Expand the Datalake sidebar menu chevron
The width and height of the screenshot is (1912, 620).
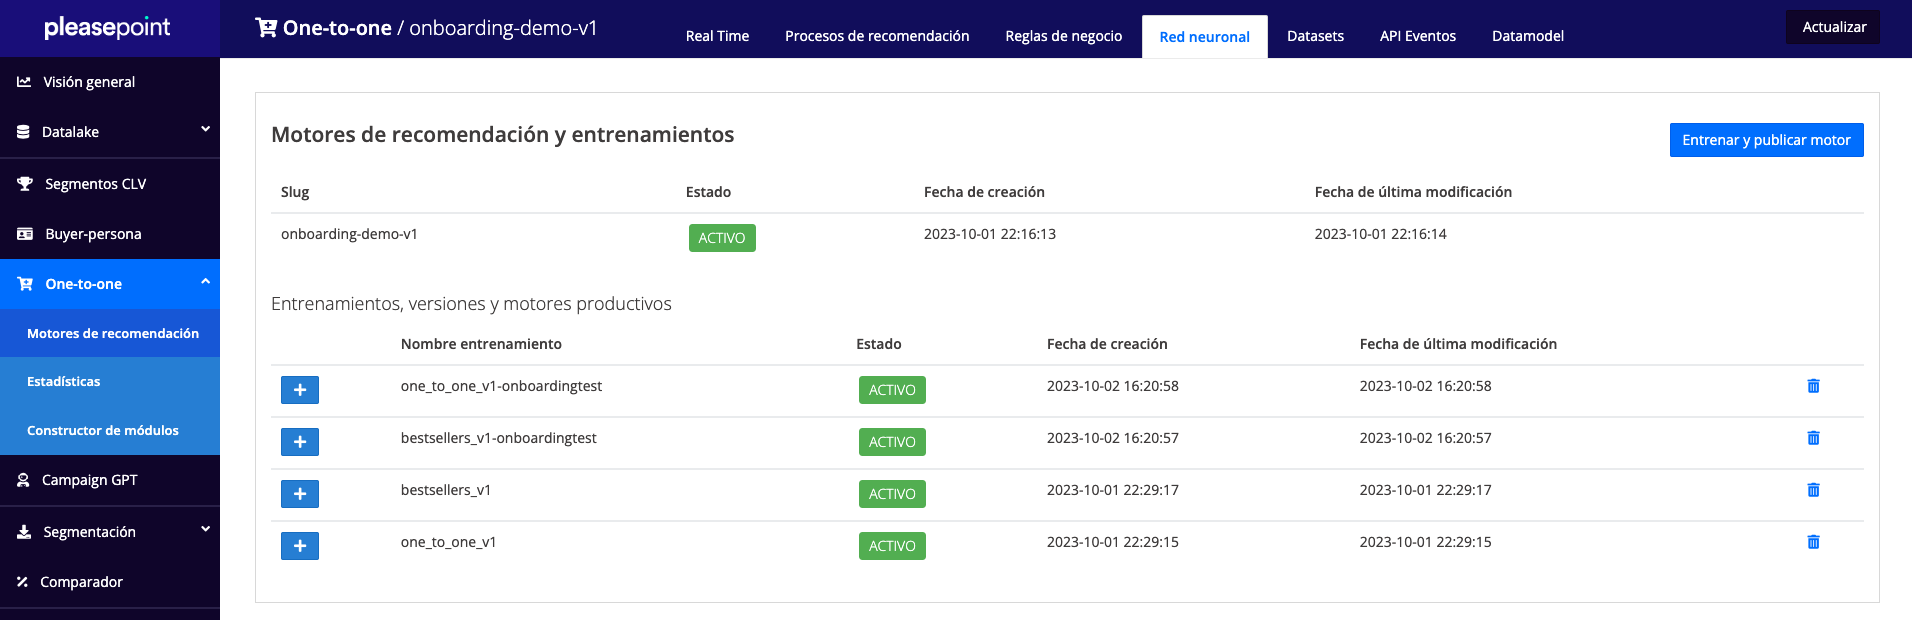click(205, 130)
